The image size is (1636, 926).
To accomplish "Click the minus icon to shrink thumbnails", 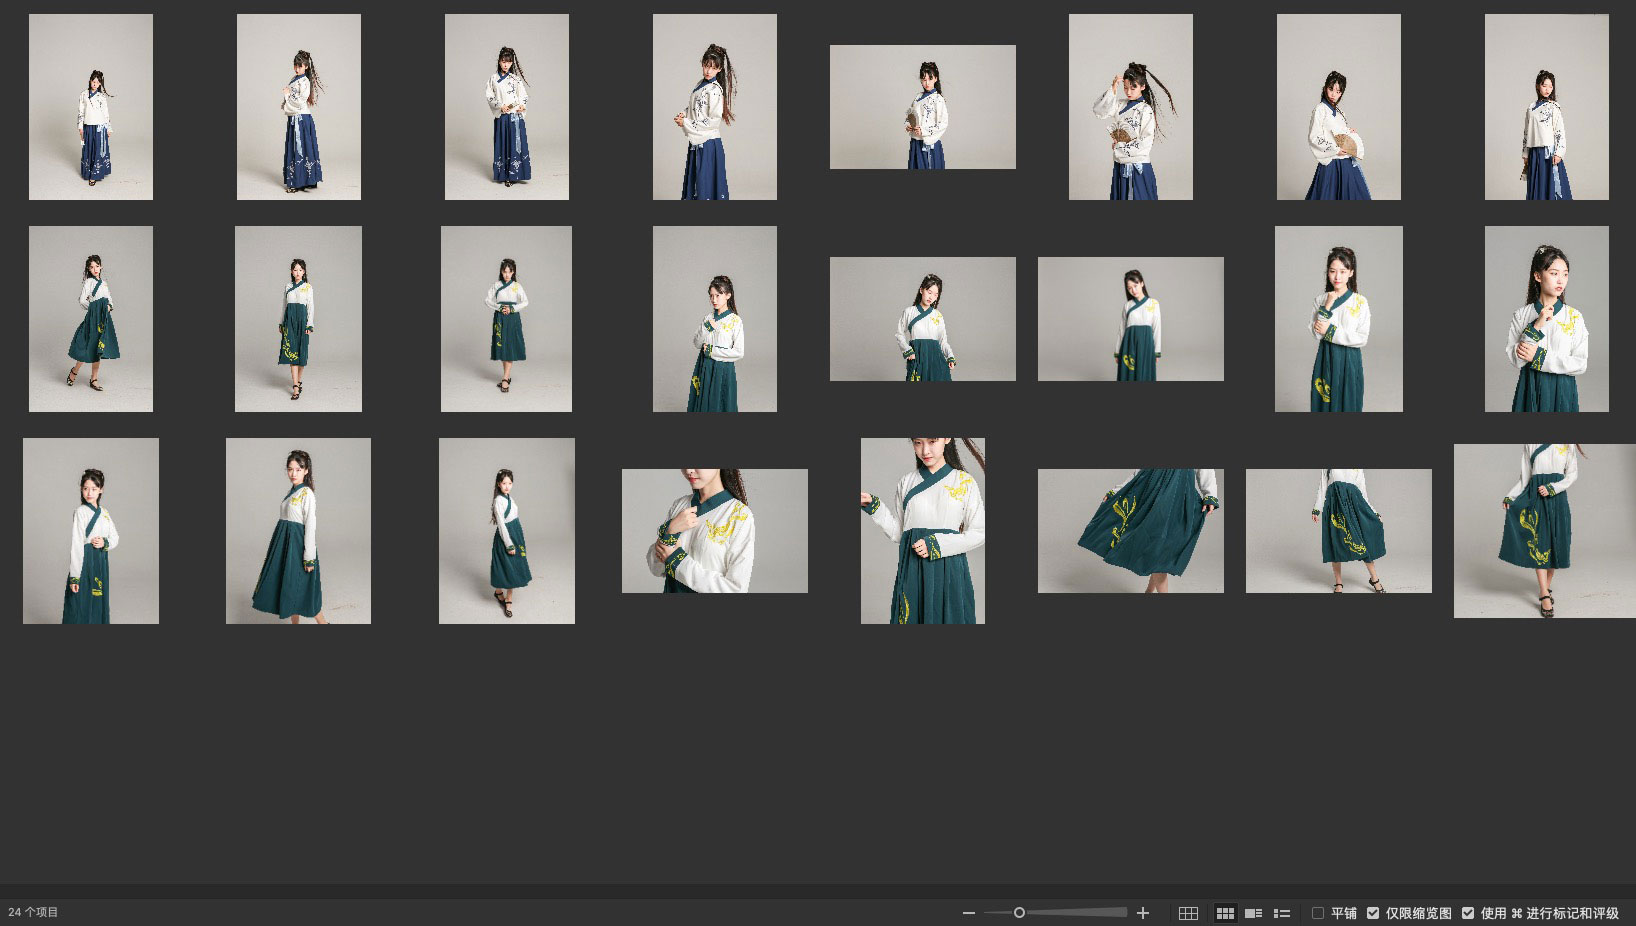I will coord(968,913).
